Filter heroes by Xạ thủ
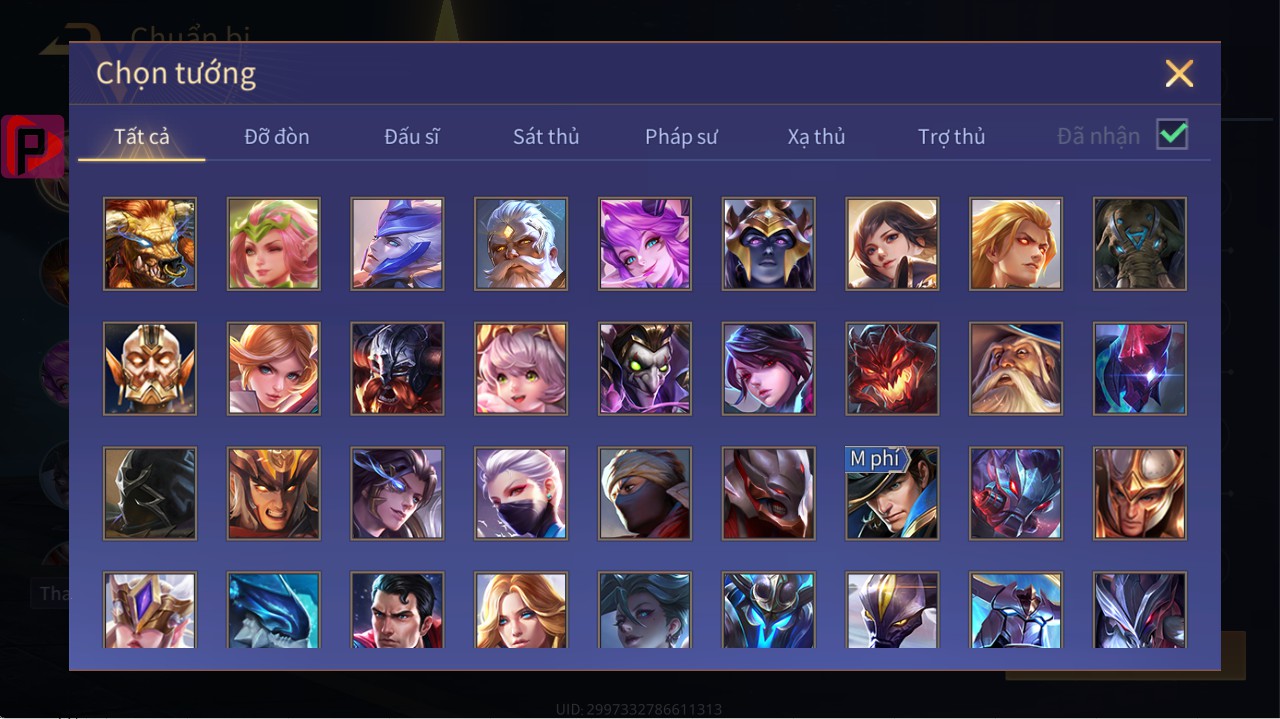This screenshot has width=1280, height=719. (816, 137)
